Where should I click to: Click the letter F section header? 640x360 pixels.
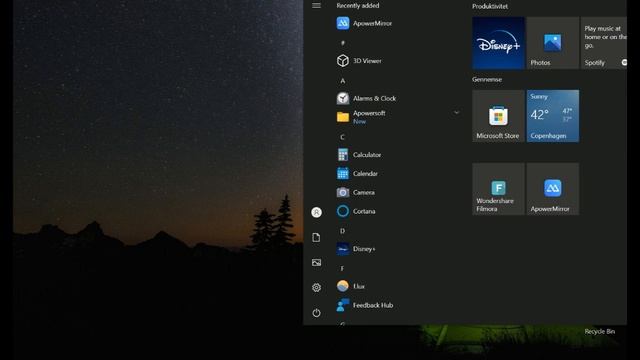click(342, 269)
